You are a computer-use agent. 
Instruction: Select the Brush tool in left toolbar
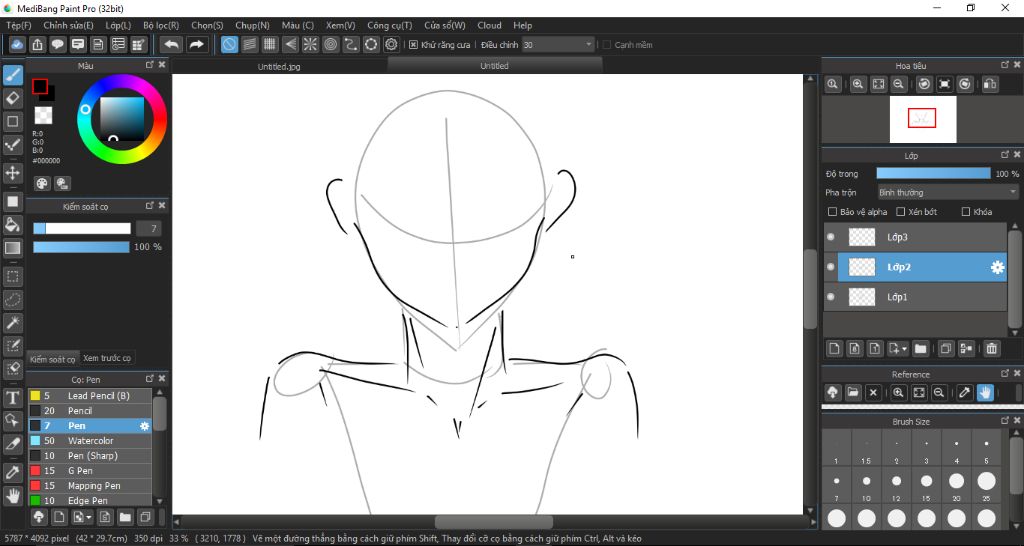[x=12, y=76]
